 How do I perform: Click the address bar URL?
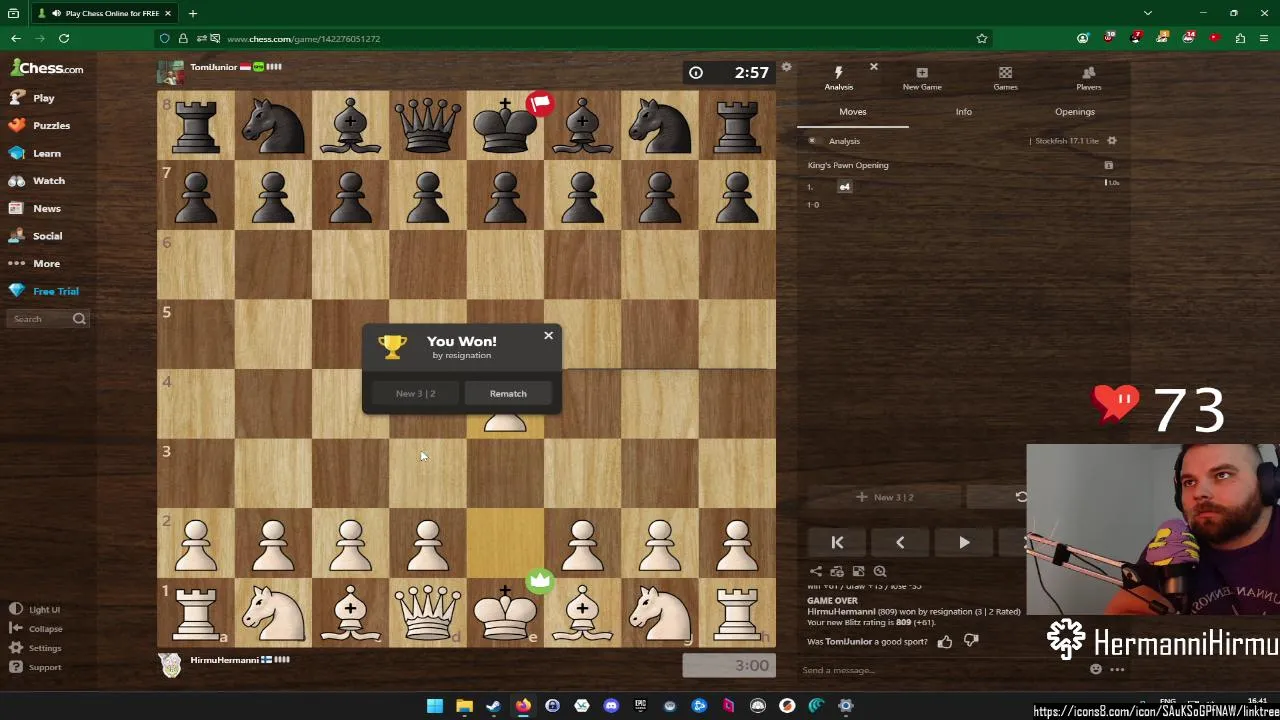(303, 39)
